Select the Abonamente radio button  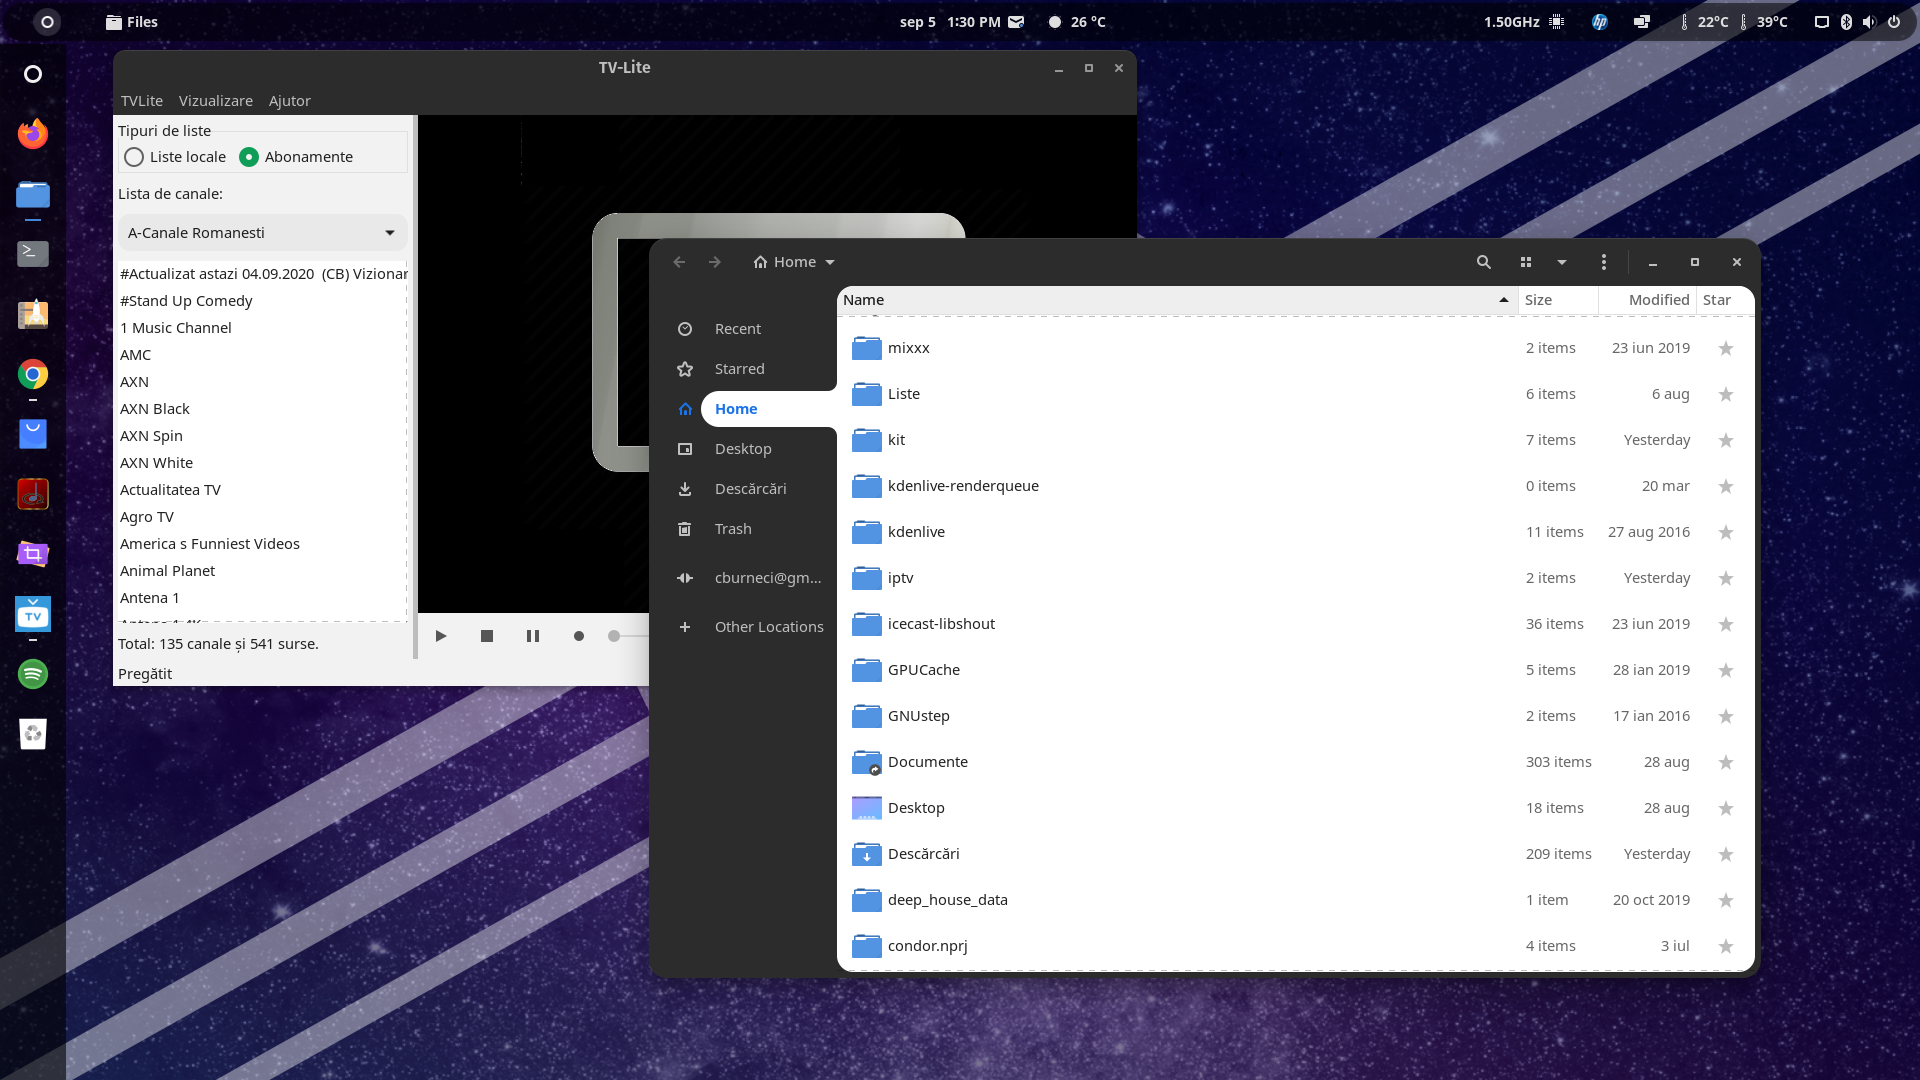(x=249, y=157)
